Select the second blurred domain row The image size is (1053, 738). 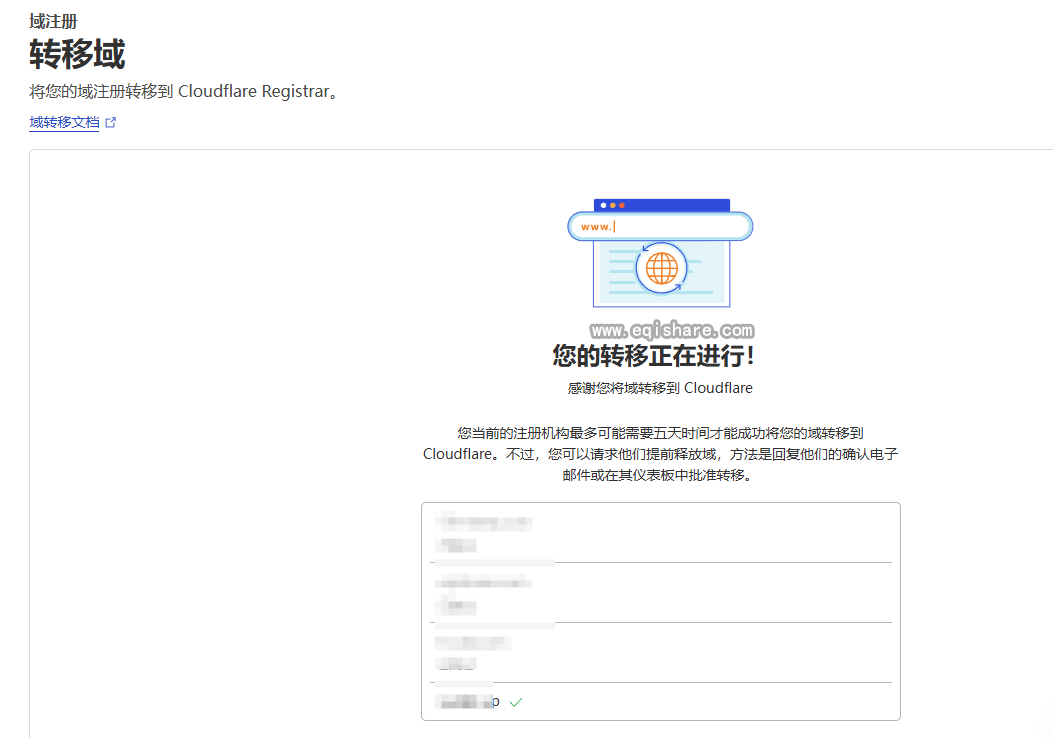click(x=660, y=593)
